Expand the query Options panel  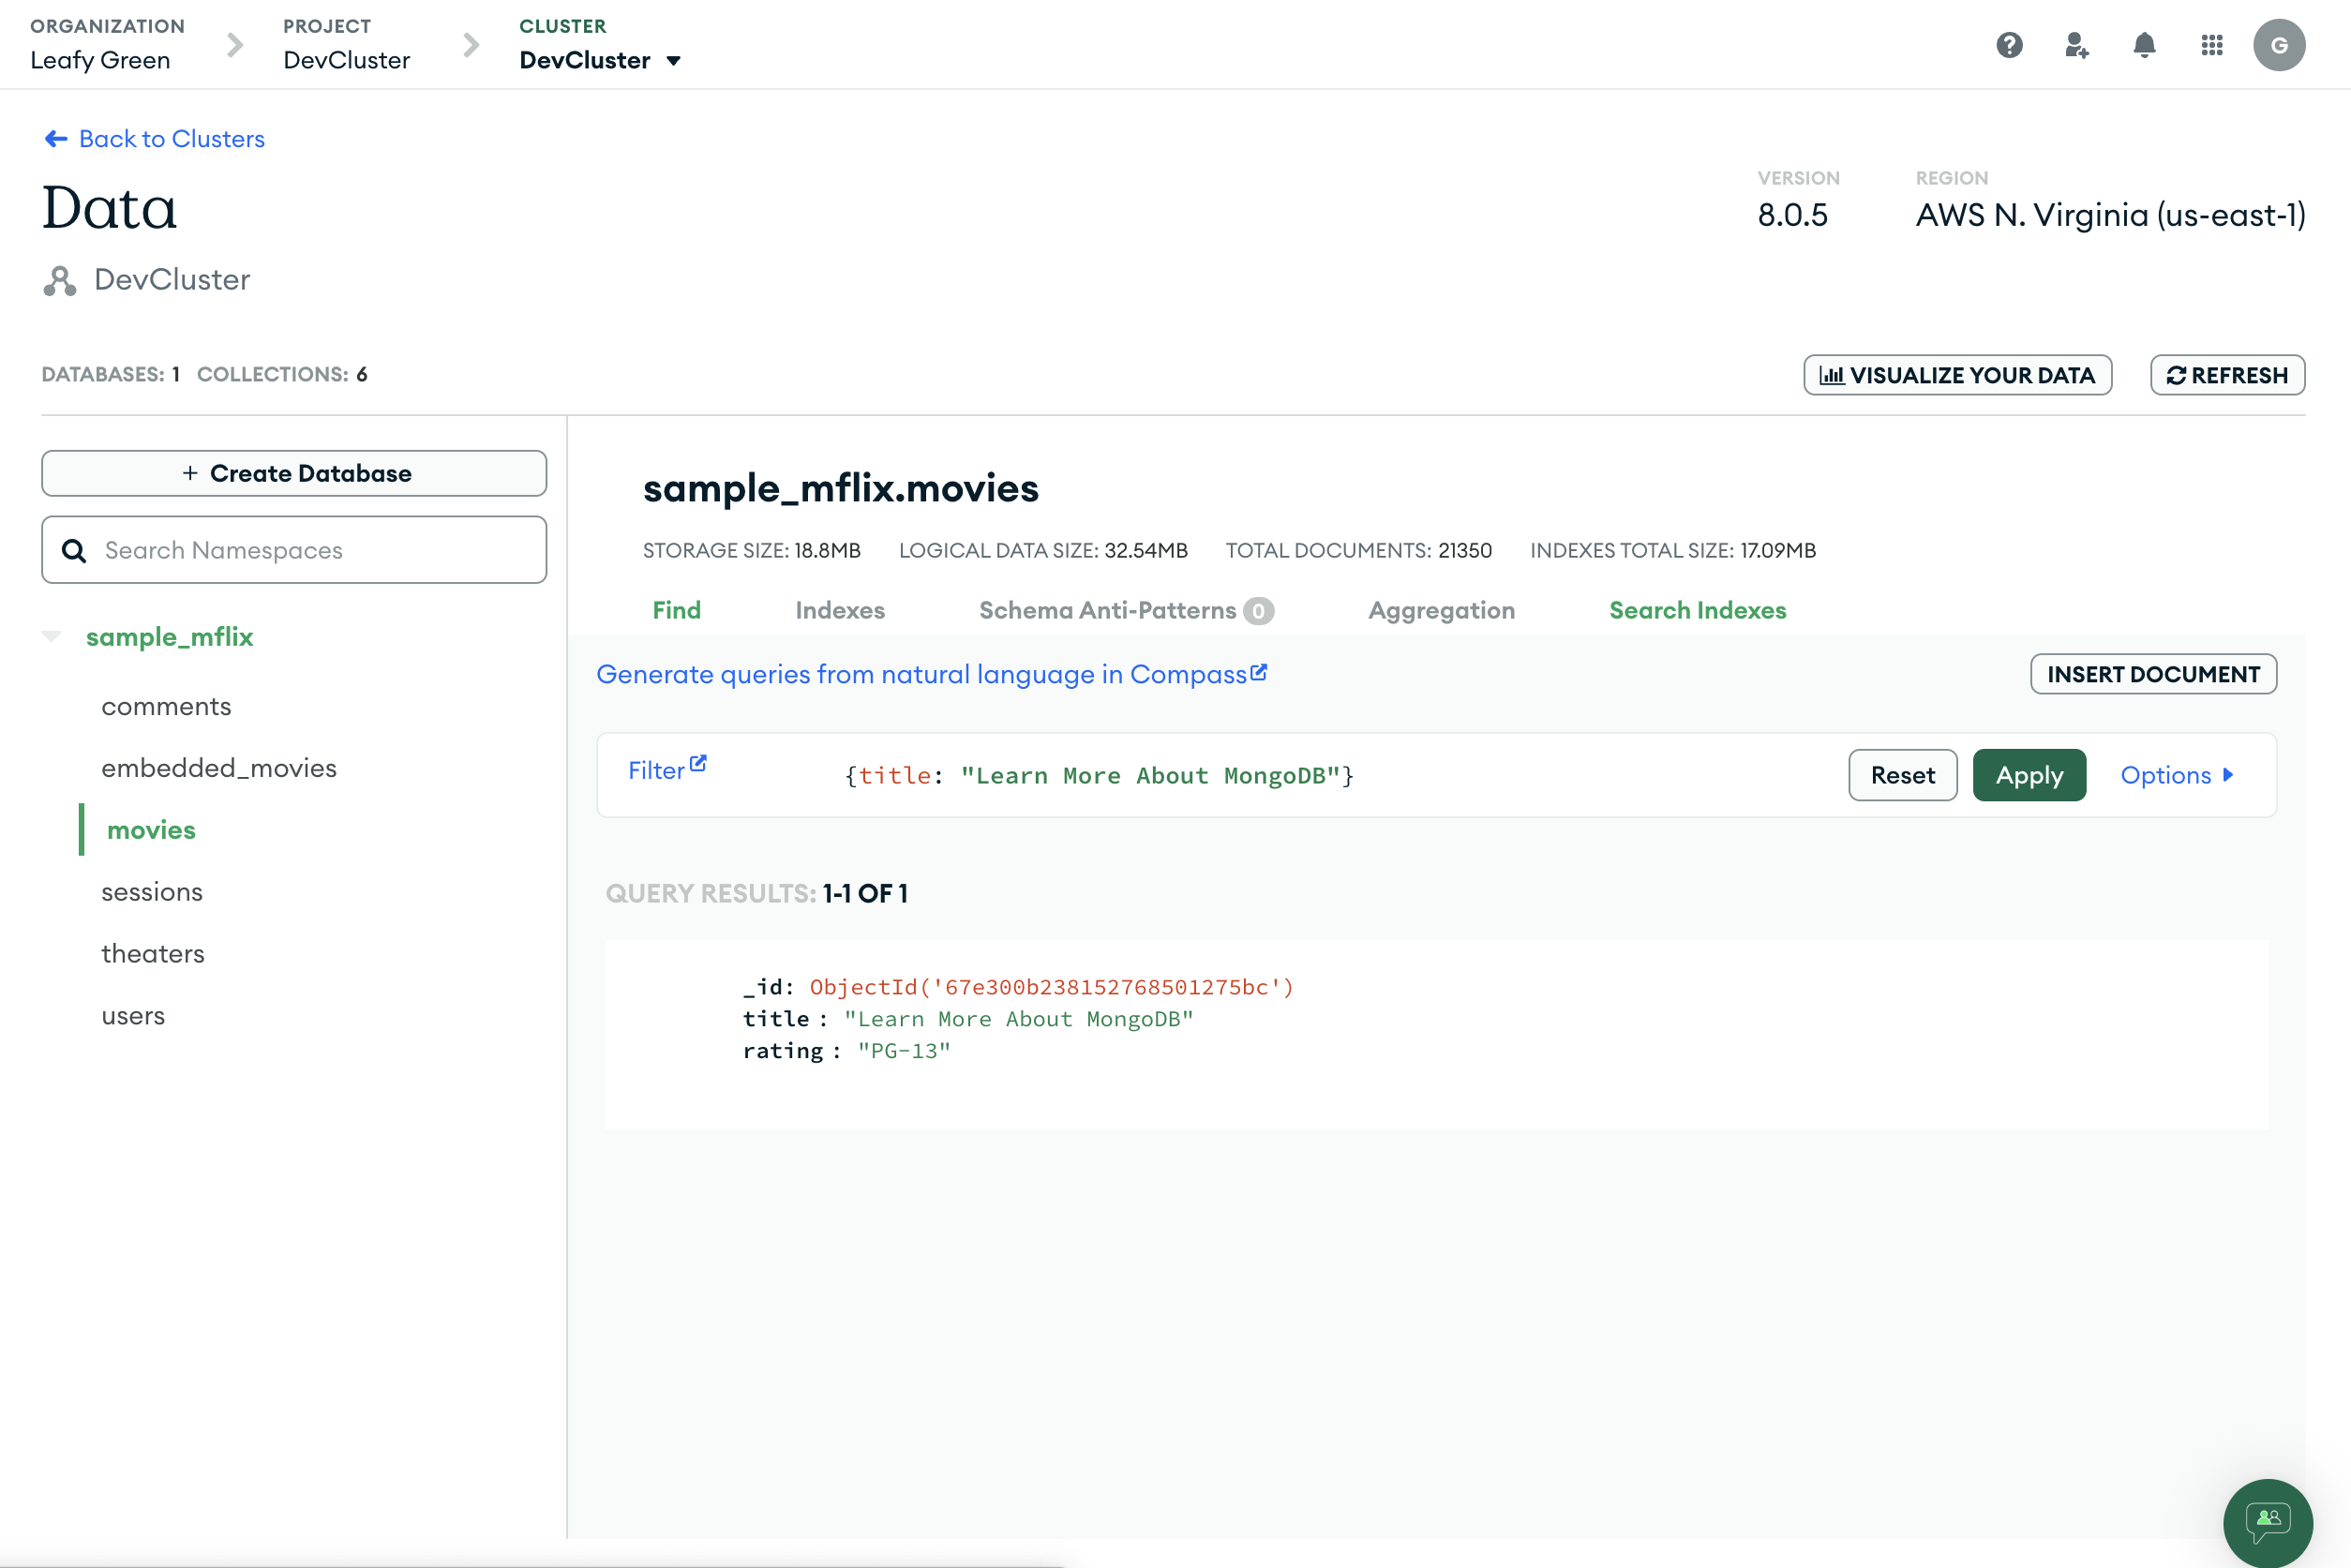[x=2177, y=775]
